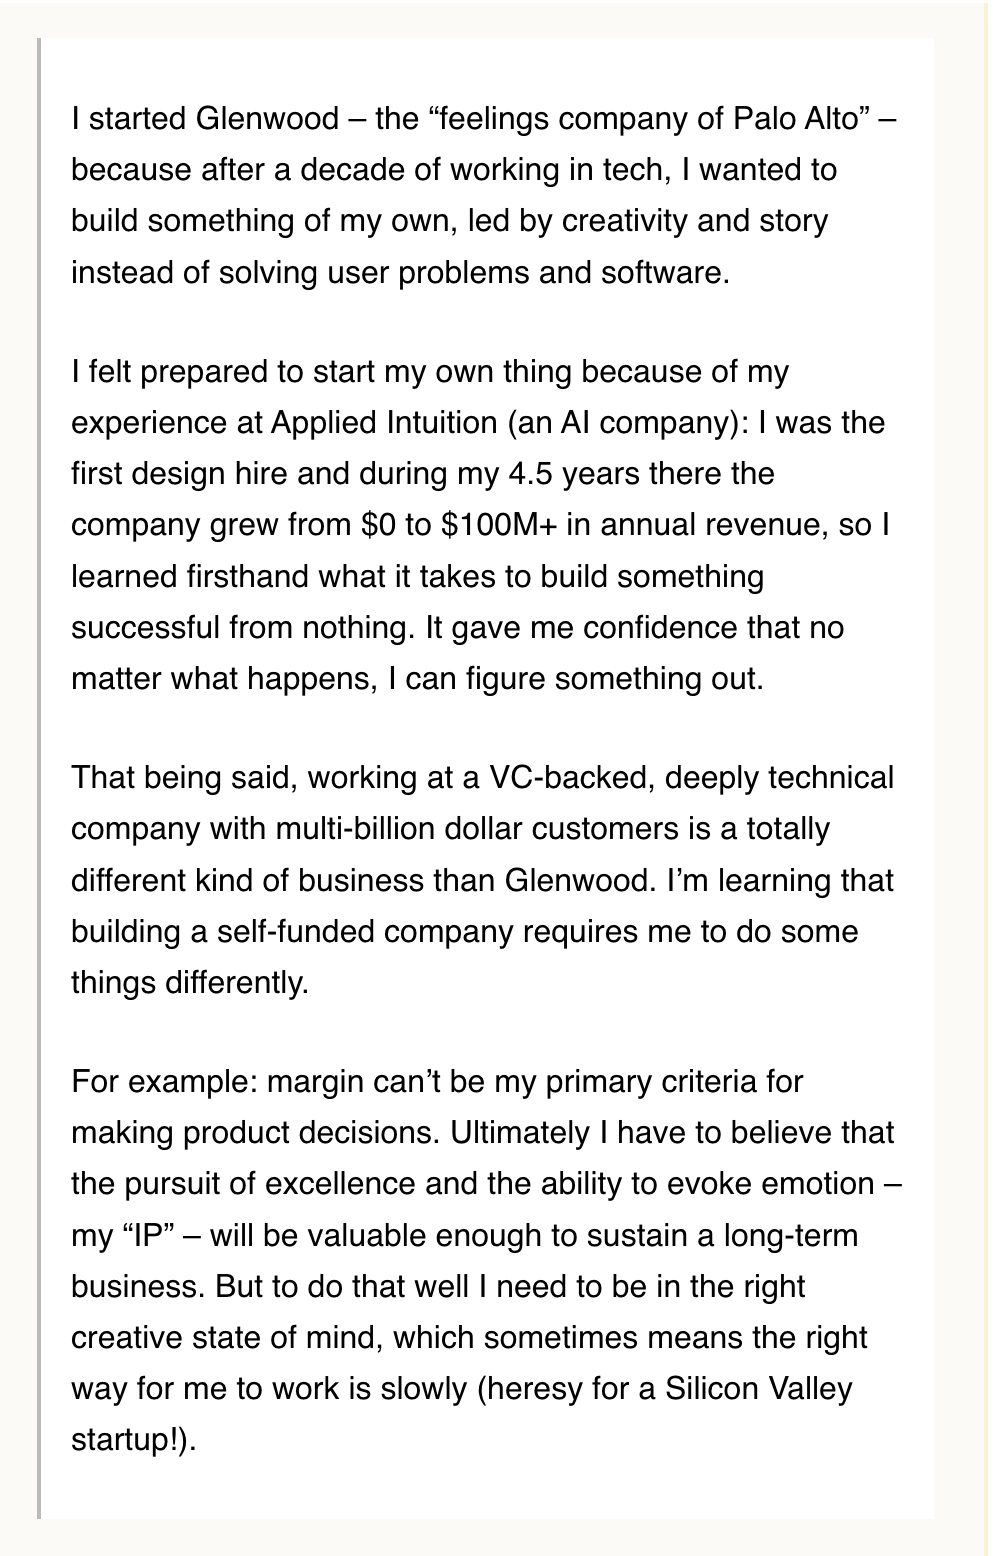Click the gray vertical blockquote bar on the left
Screen dimensions: 996x1556
tap(39, 778)
